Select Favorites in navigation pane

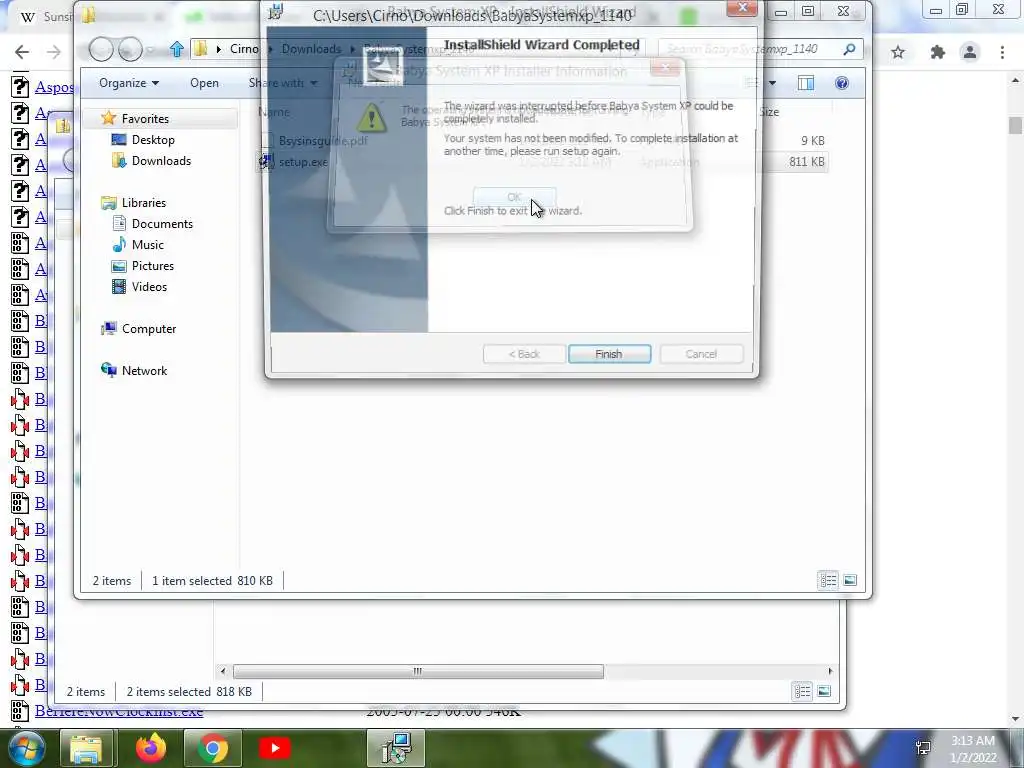click(145, 119)
